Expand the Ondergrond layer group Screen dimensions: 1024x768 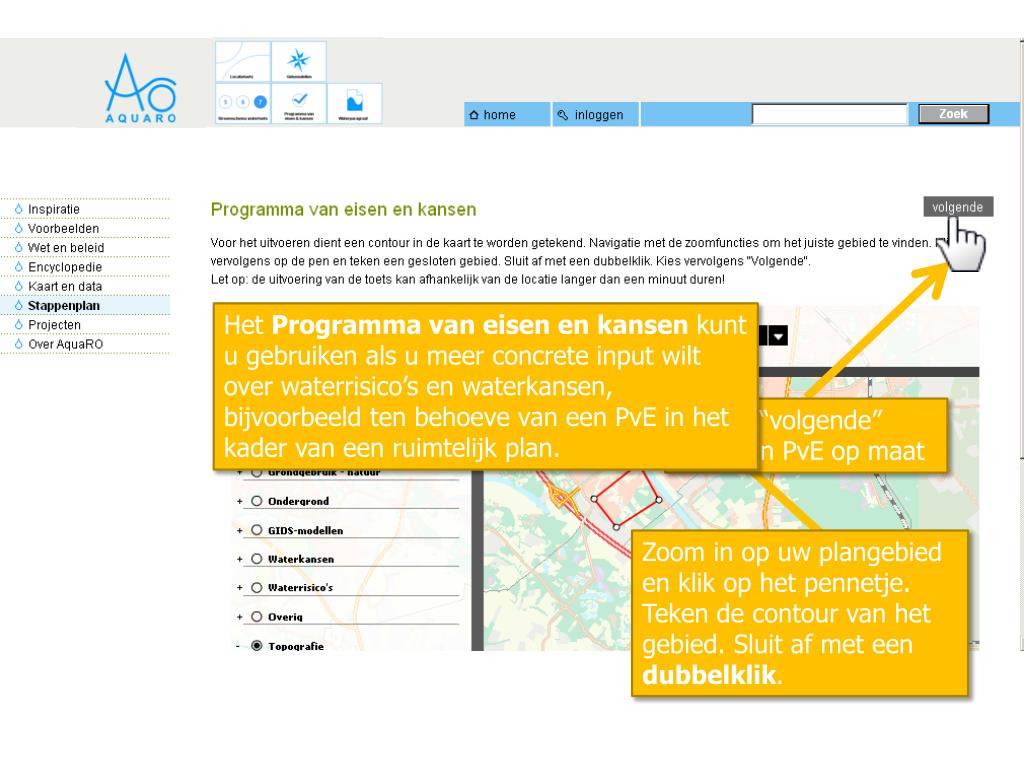click(x=240, y=502)
